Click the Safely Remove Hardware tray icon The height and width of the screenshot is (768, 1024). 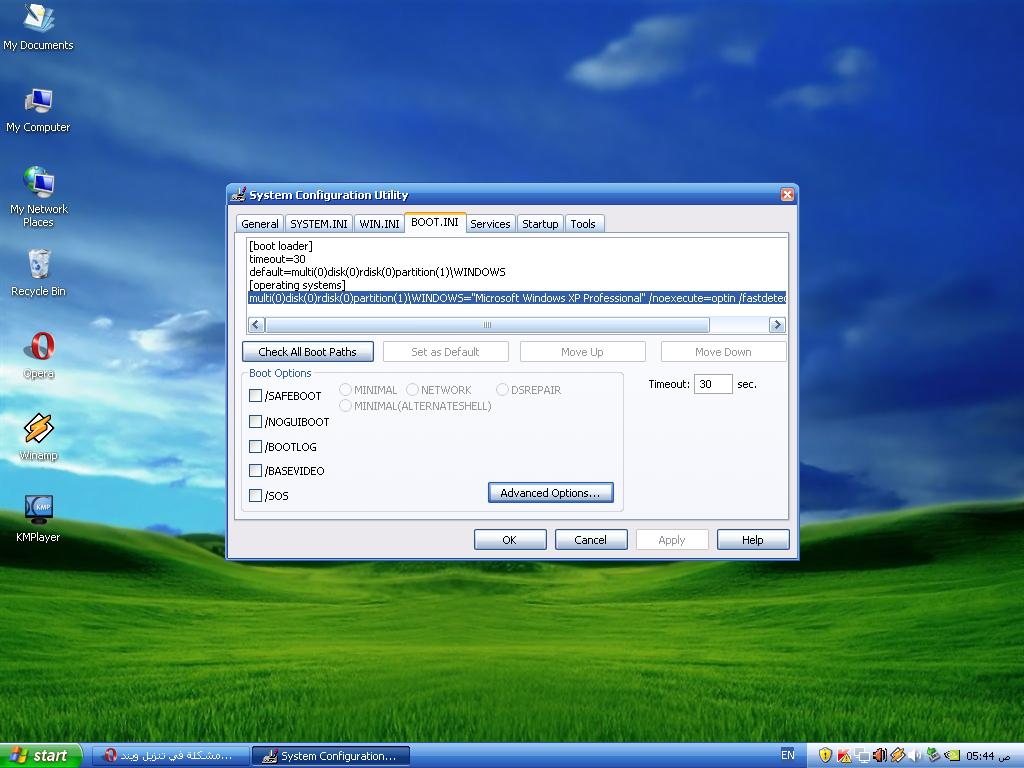tap(933, 756)
